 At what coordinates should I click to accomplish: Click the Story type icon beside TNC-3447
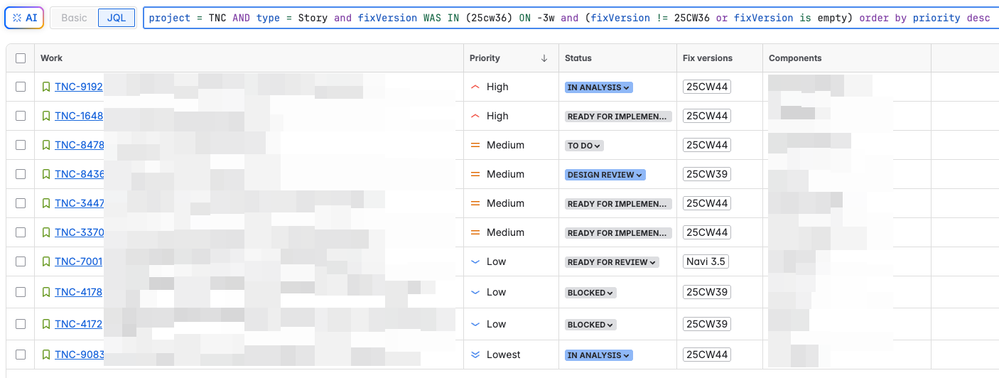[46, 203]
